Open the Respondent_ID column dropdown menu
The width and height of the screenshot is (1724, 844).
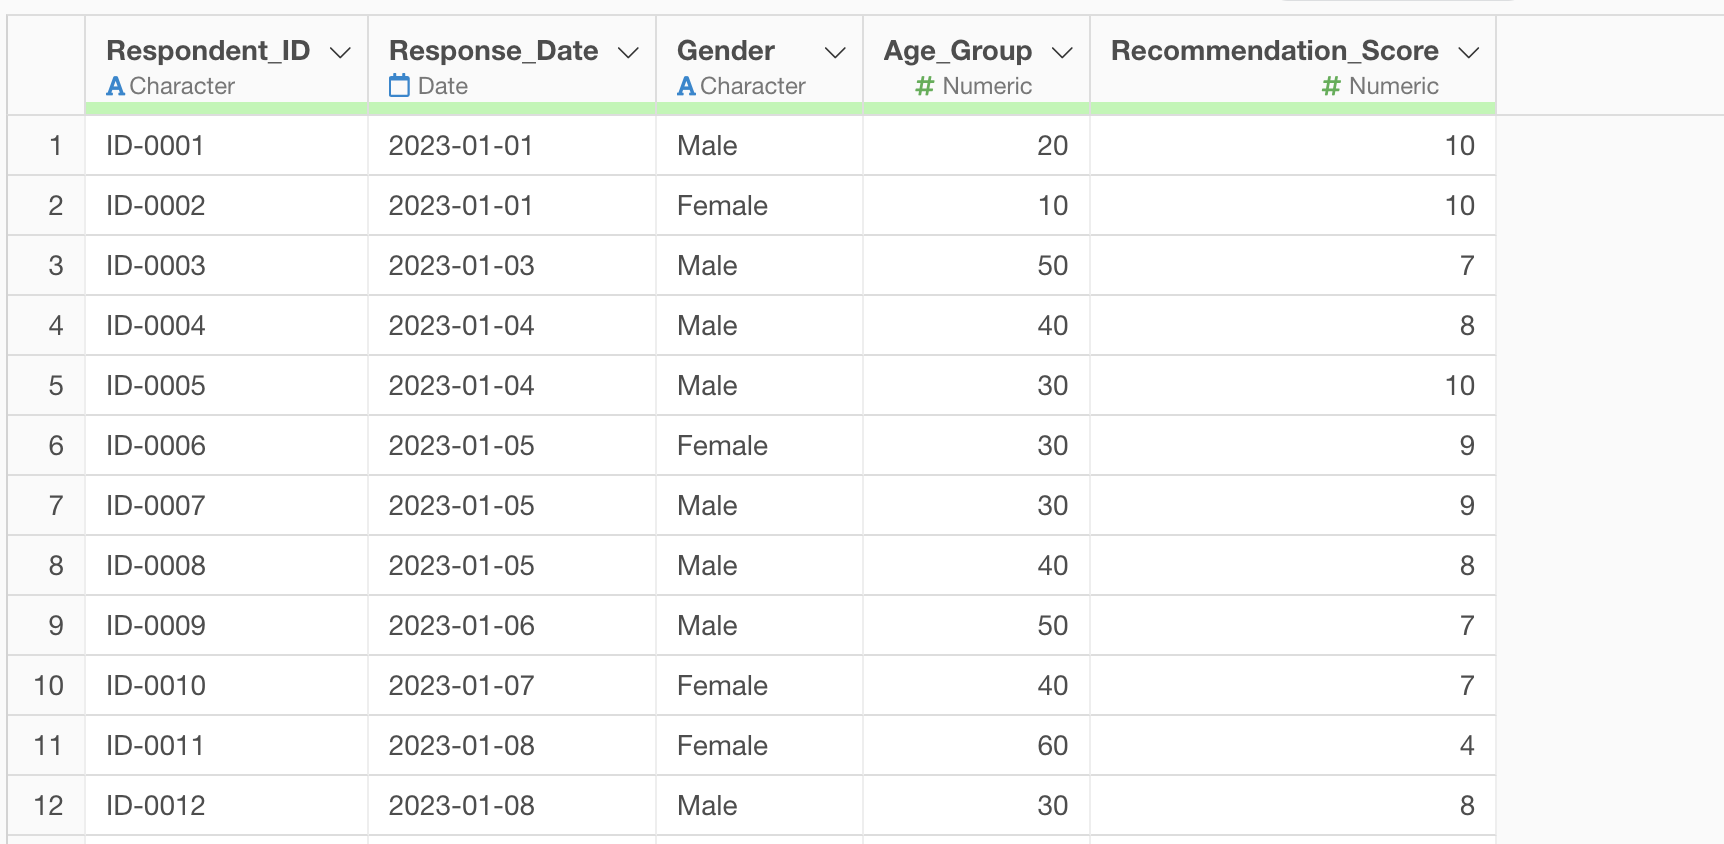coord(340,52)
